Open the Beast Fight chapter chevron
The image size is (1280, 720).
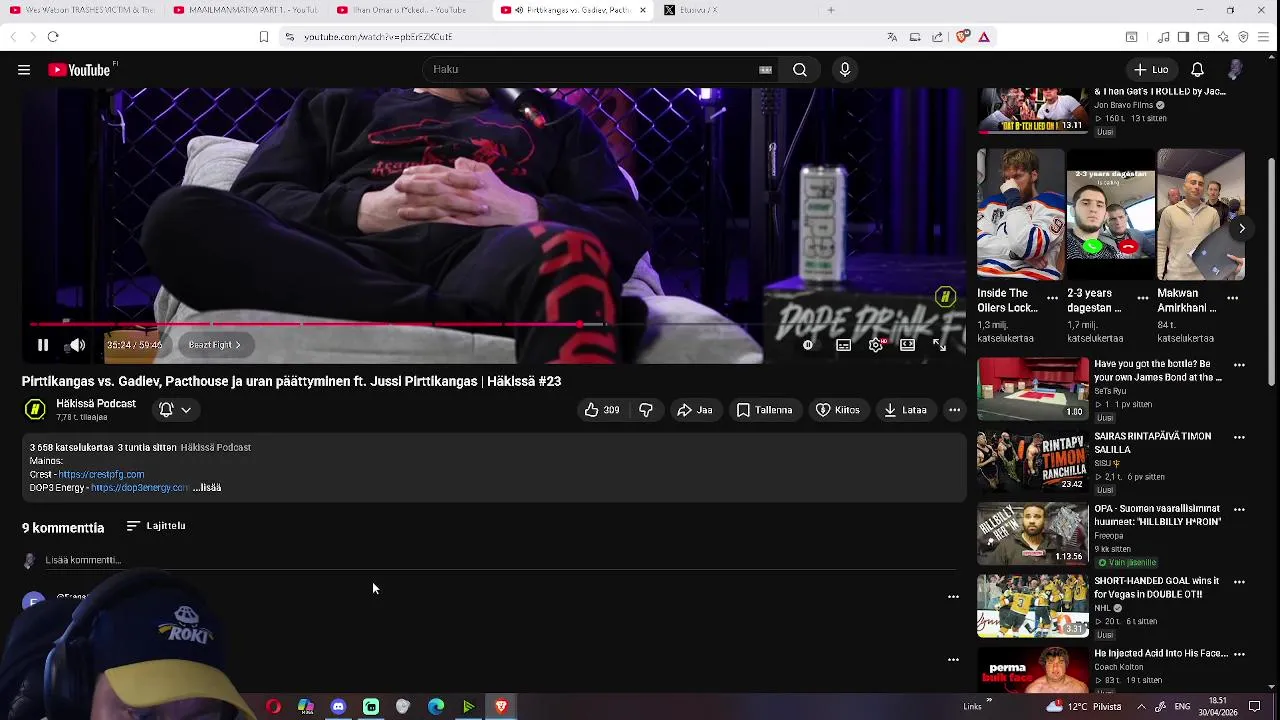[215, 345]
